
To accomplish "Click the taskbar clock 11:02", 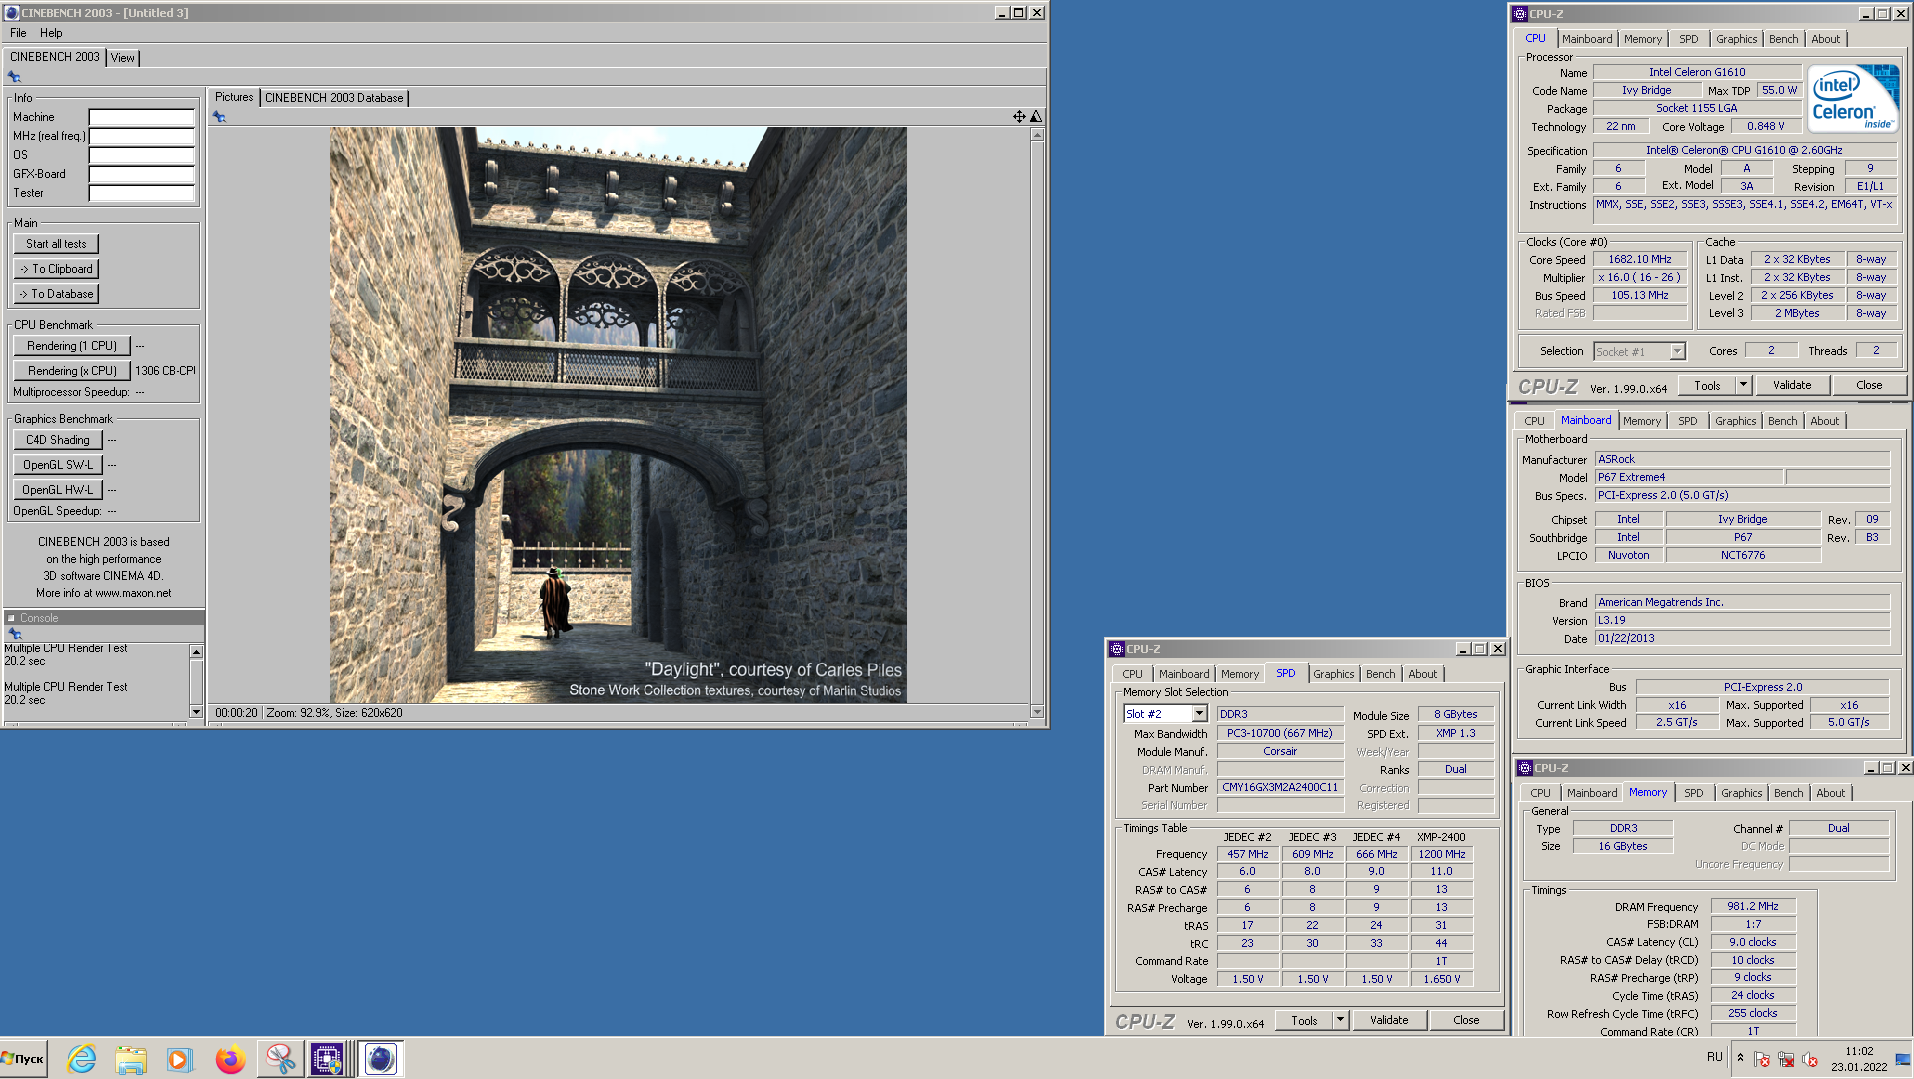I will [x=1859, y=1051].
